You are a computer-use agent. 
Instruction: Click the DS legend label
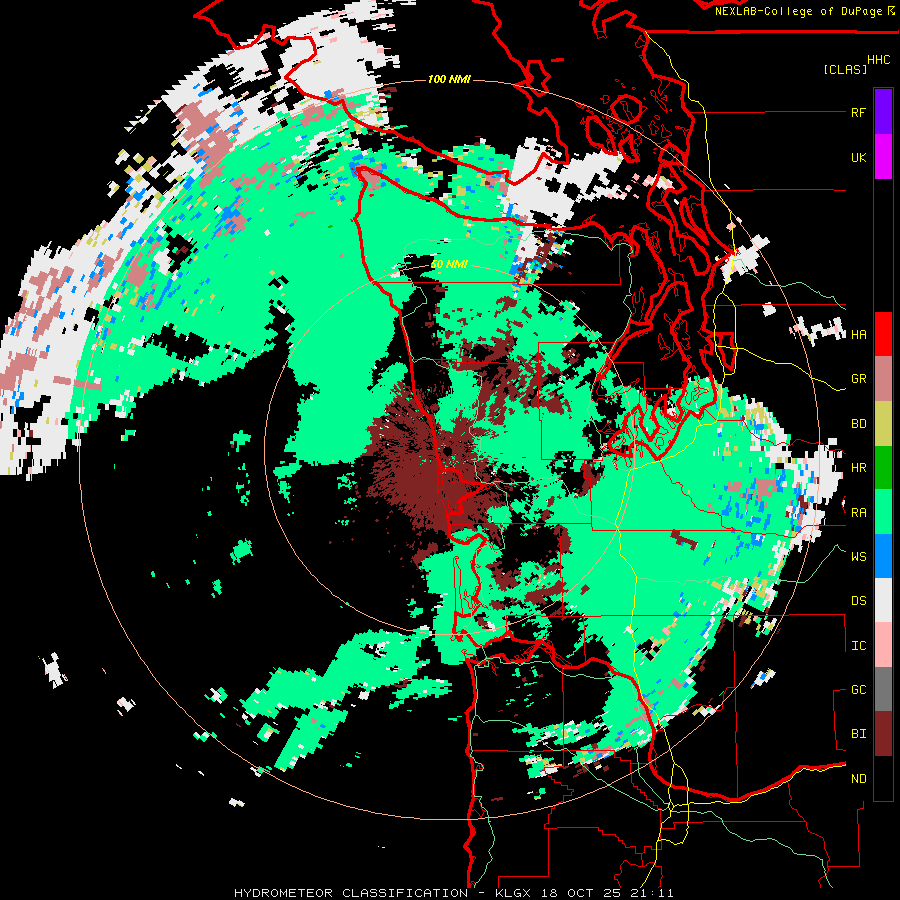(858, 601)
